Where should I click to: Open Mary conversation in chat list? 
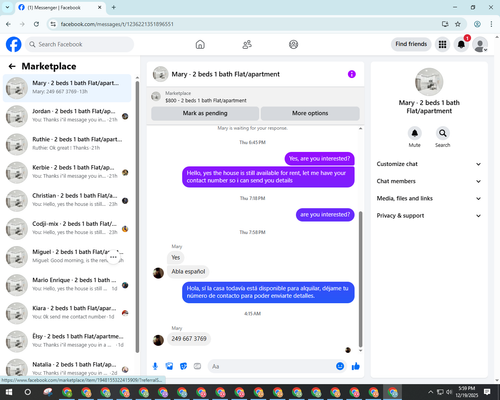click(x=67, y=88)
